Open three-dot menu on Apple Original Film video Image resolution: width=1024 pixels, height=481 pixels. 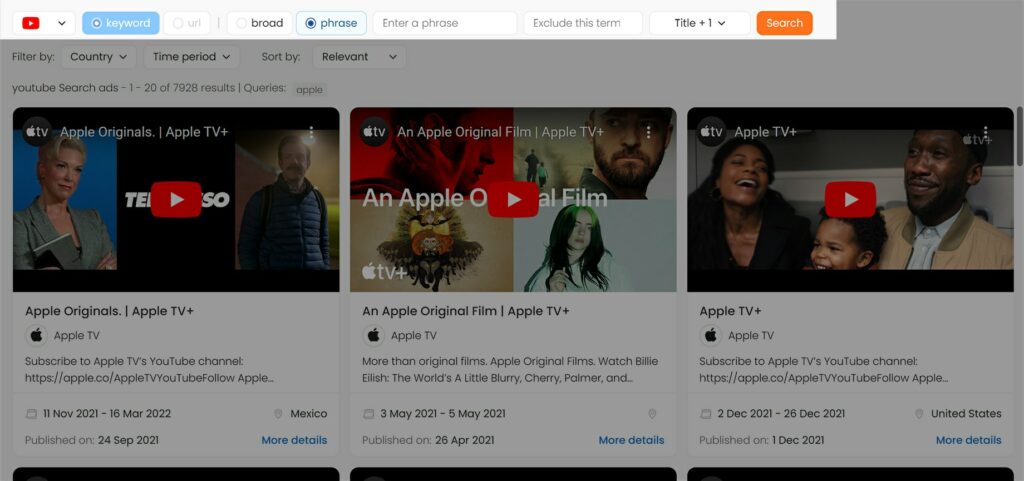[x=648, y=132]
